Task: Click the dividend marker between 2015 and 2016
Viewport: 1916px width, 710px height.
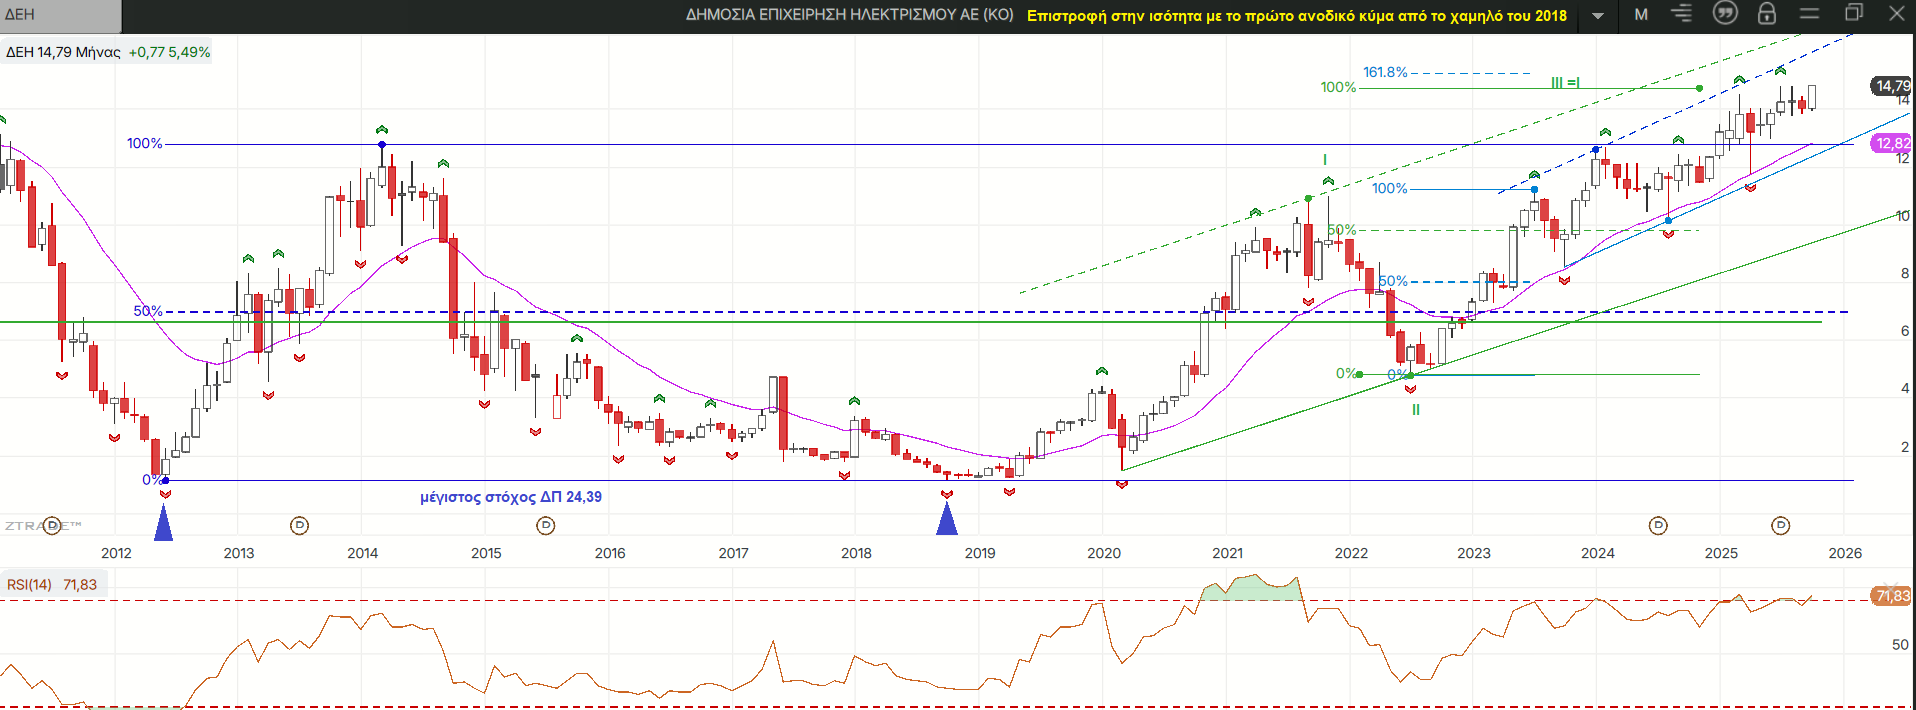Action: 545,525
